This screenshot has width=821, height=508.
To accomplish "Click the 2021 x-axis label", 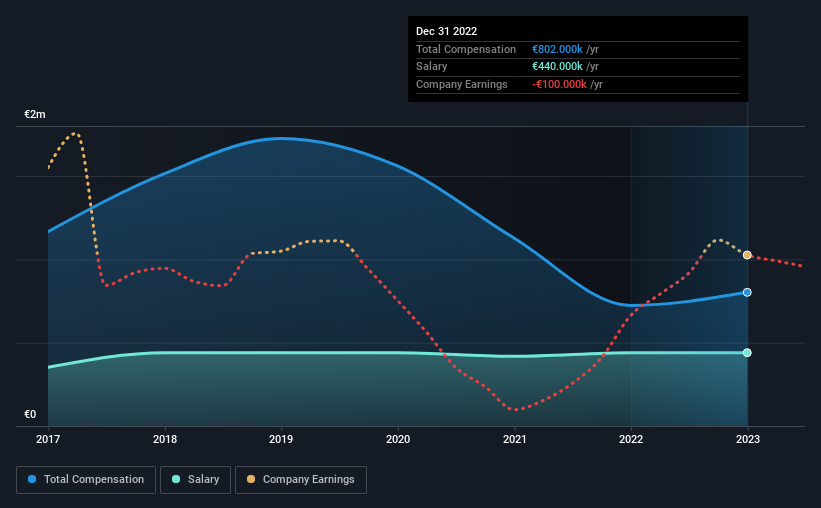I will pos(515,439).
